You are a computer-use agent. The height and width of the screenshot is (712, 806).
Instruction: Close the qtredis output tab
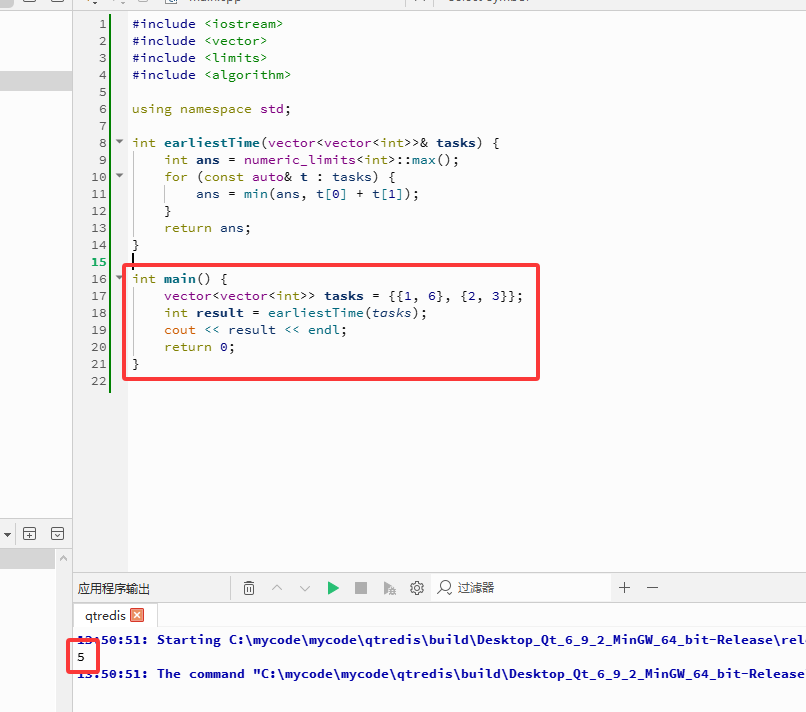click(x=137, y=615)
